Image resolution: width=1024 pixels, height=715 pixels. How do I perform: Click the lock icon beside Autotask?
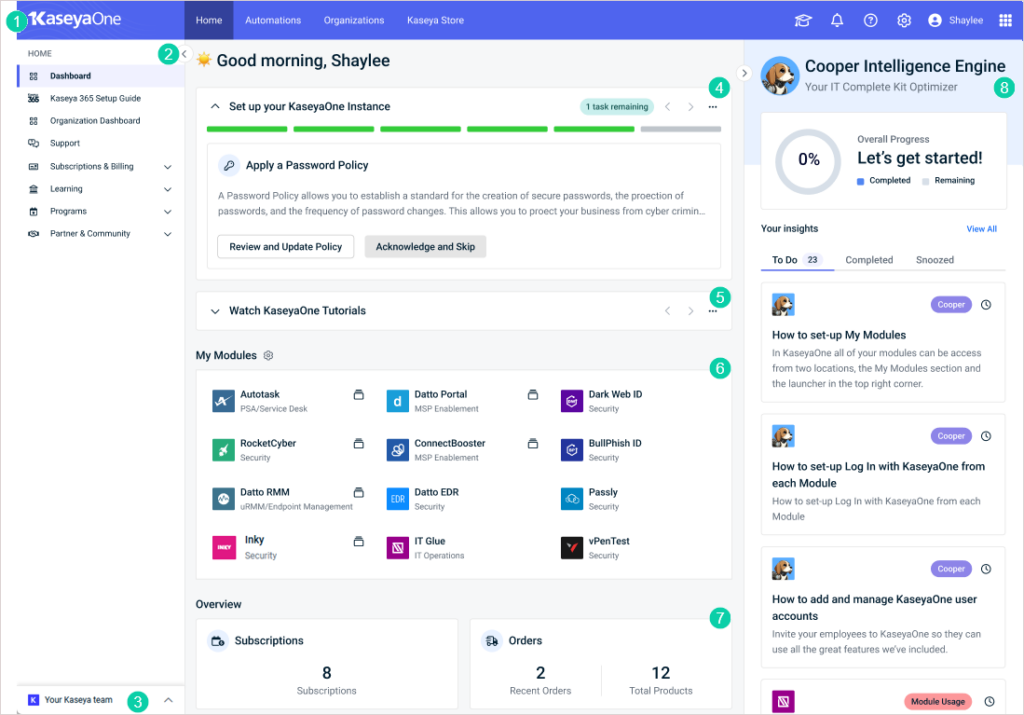(359, 394)
